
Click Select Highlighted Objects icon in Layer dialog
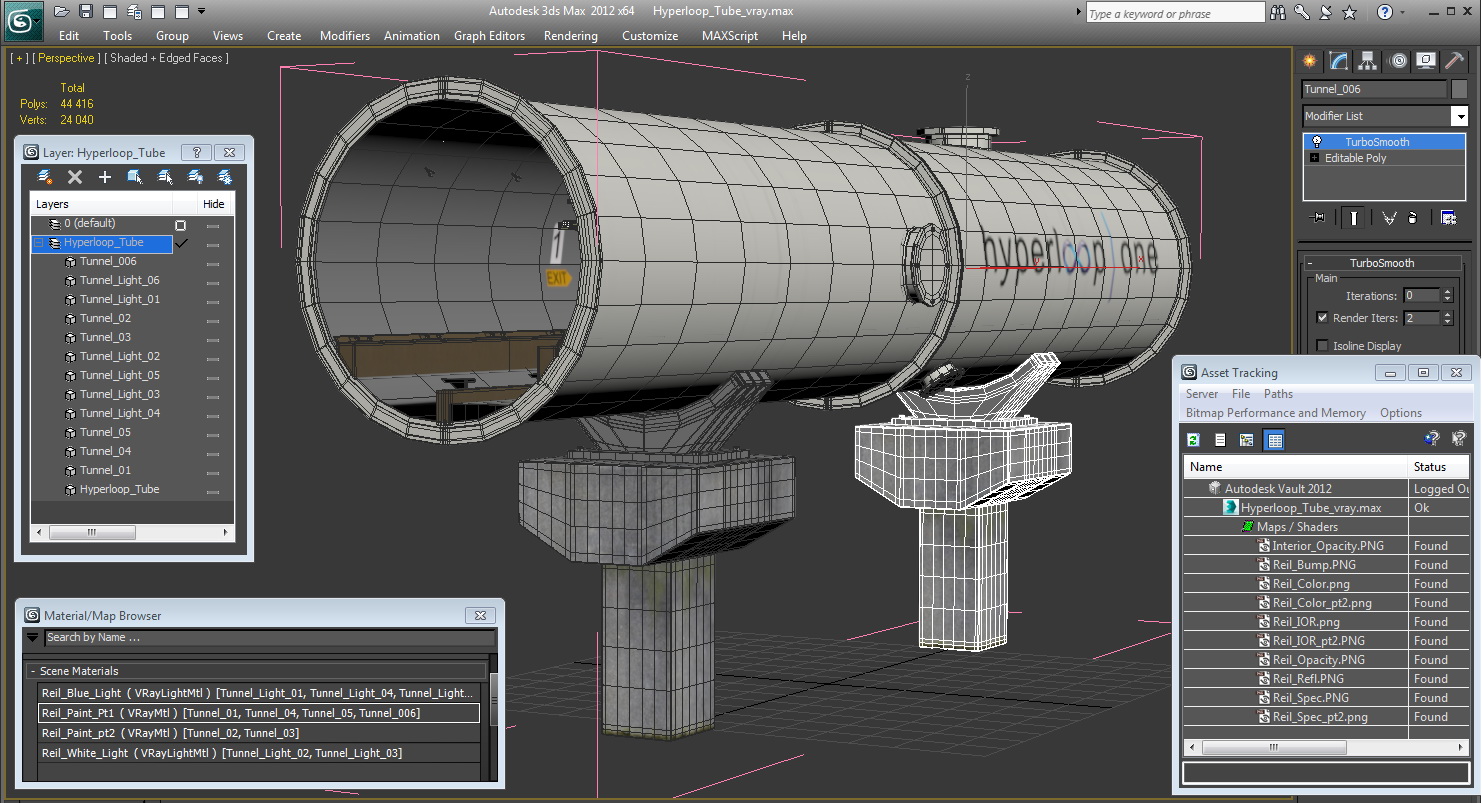tap(134, 177)
